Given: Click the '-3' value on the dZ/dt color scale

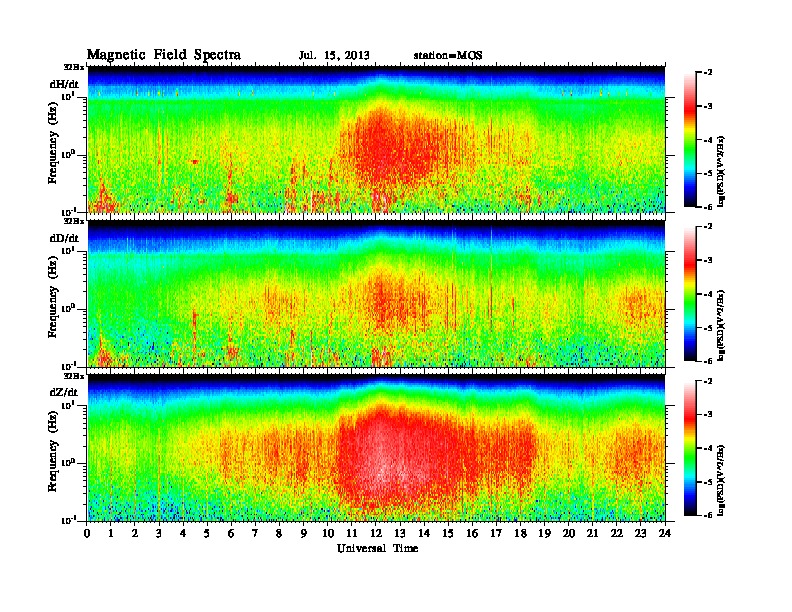Looking at the screenshot, I should (x=708, y=415).
